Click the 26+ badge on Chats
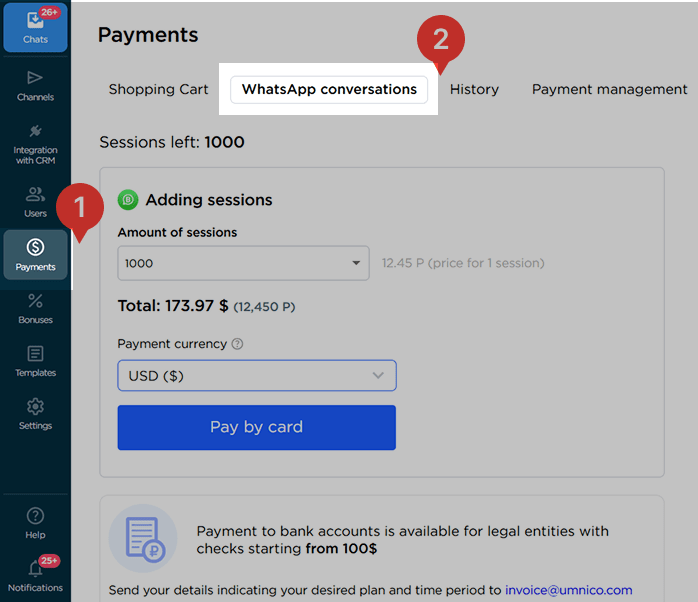 pos(49,12)
